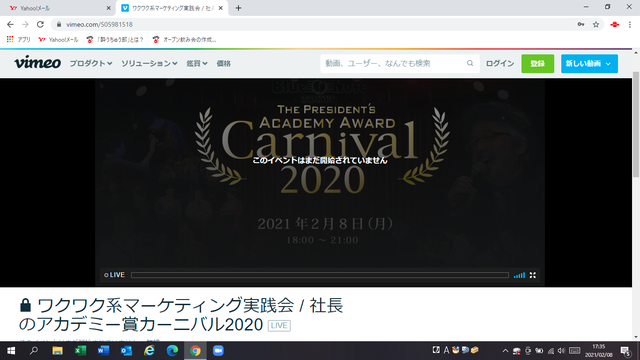Expand the ソリューション menu

click(x=149, y=63)
